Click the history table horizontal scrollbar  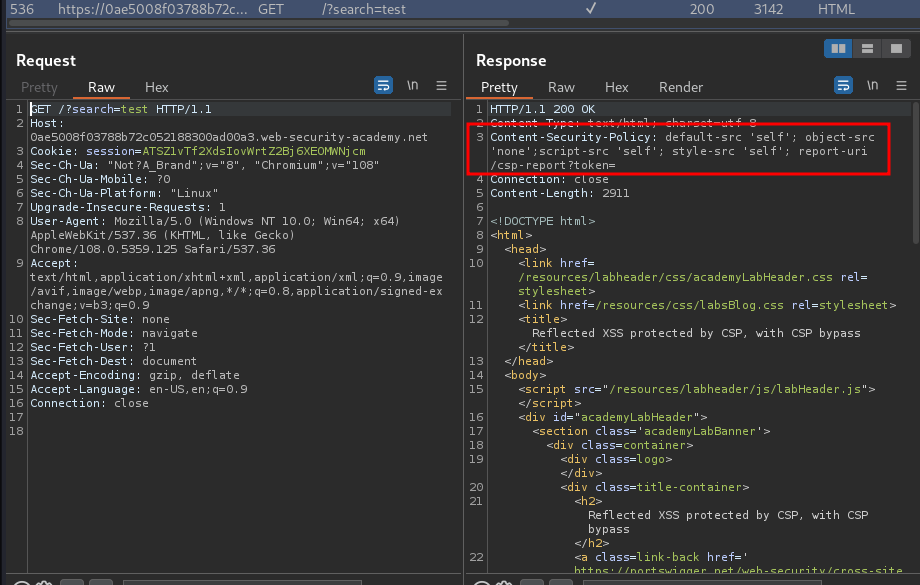pos(258,23)
